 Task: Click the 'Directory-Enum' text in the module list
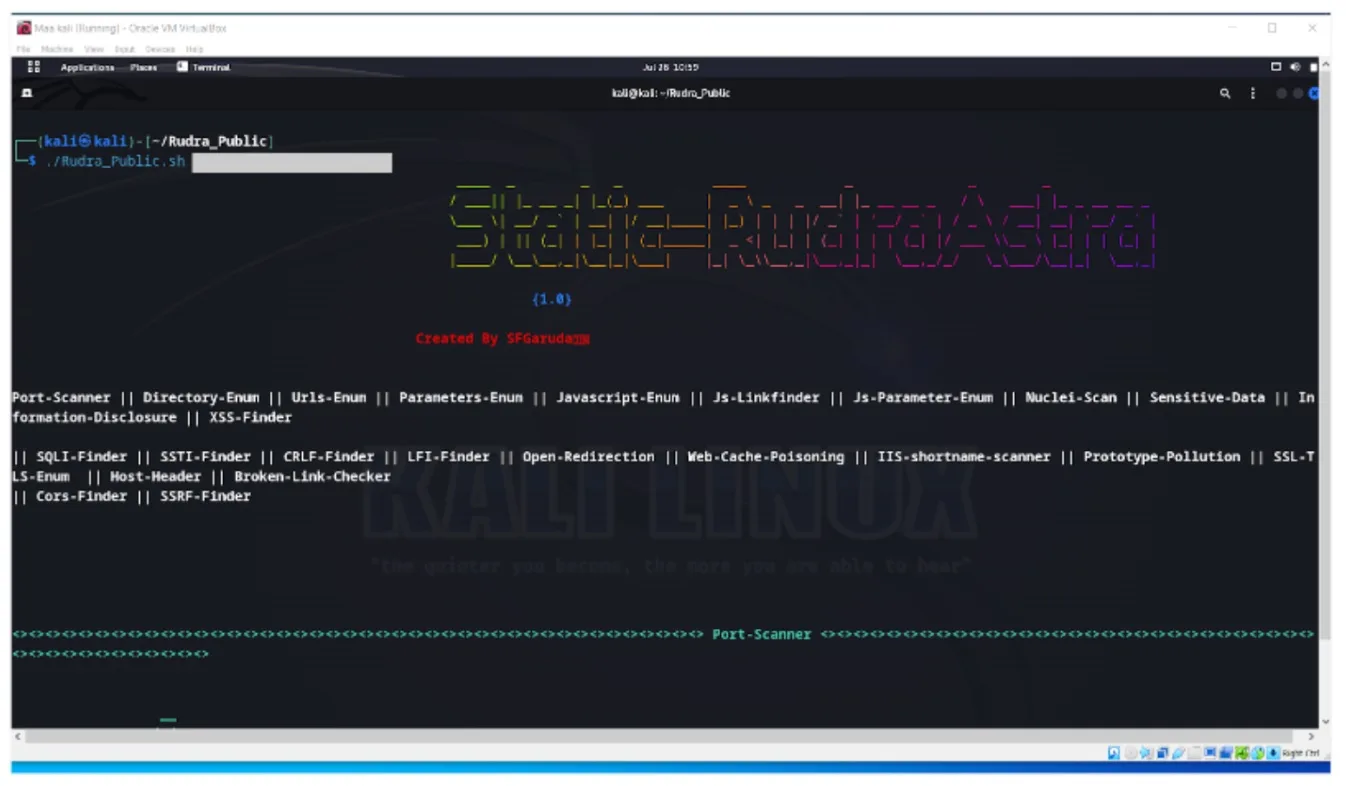[201, 397]
